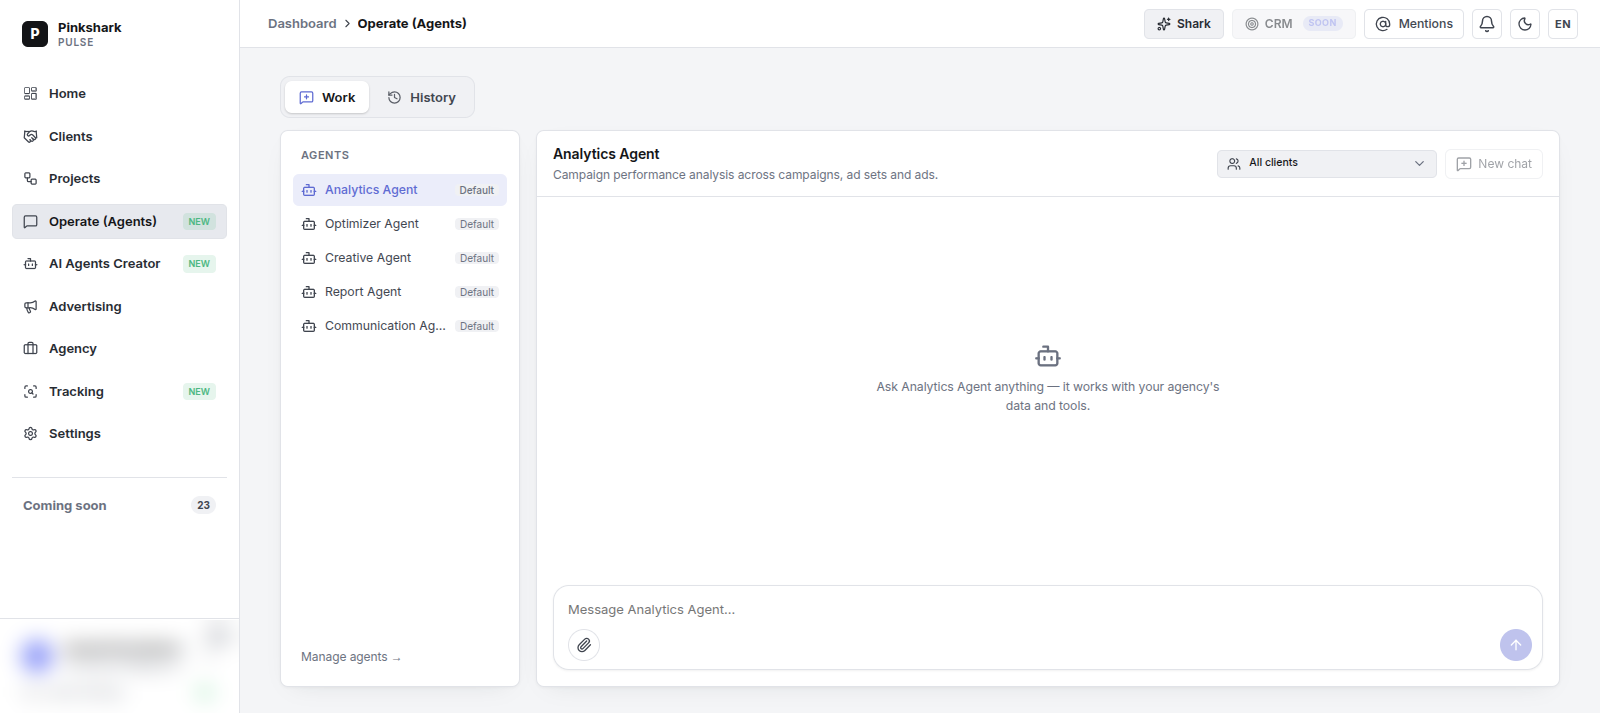Switch to the History tab

point(421,98)
